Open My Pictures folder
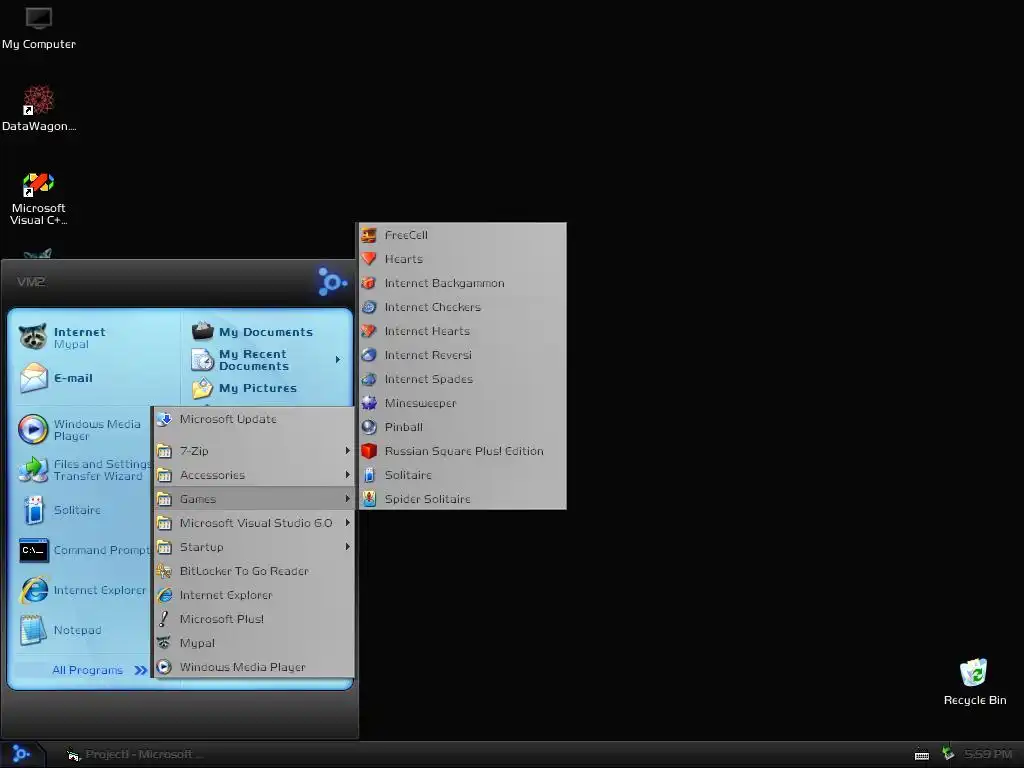 (x=266, y=388)
